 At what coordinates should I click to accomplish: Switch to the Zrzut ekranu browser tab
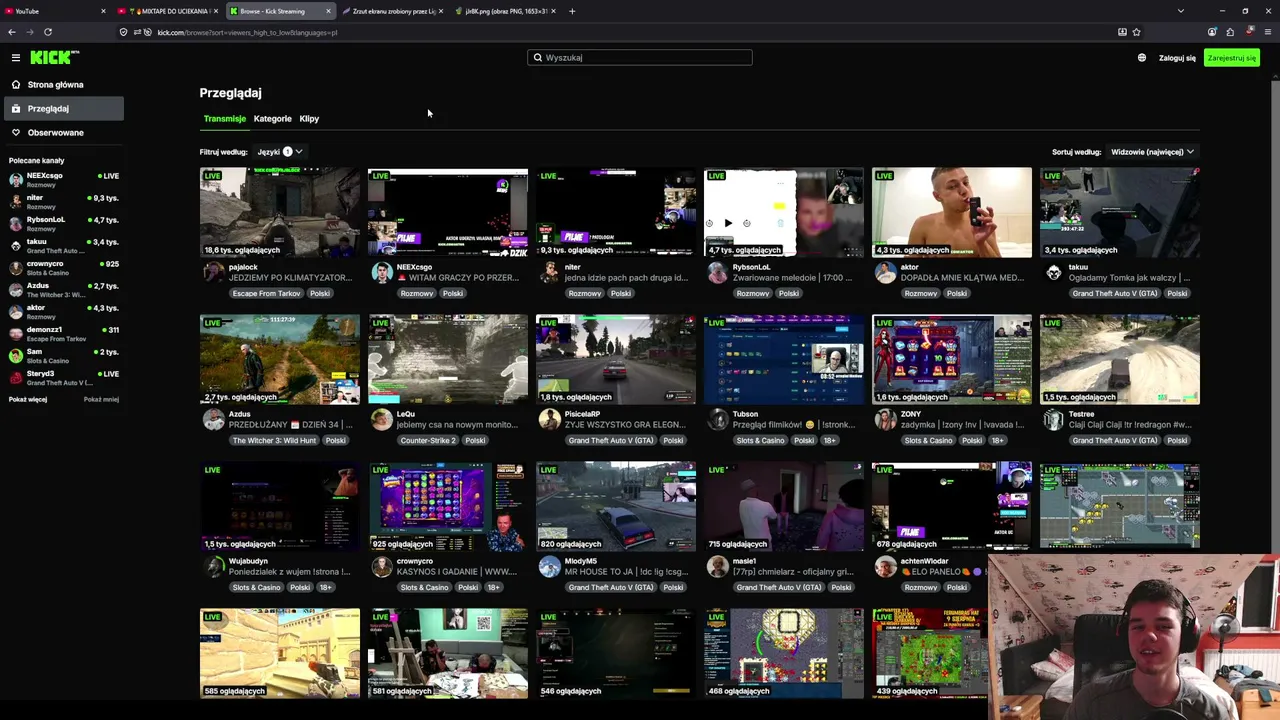392,11
